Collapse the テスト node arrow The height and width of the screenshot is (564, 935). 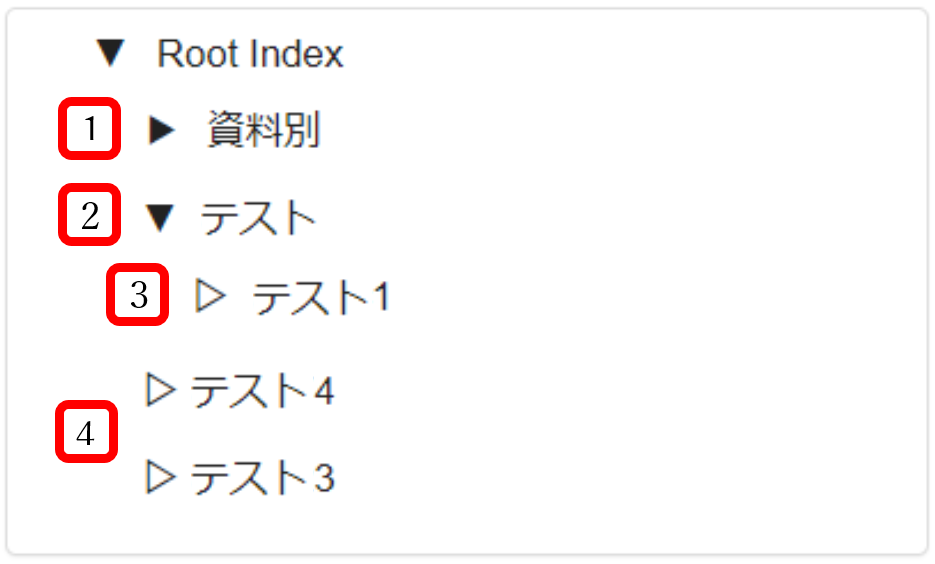(160, 218)
